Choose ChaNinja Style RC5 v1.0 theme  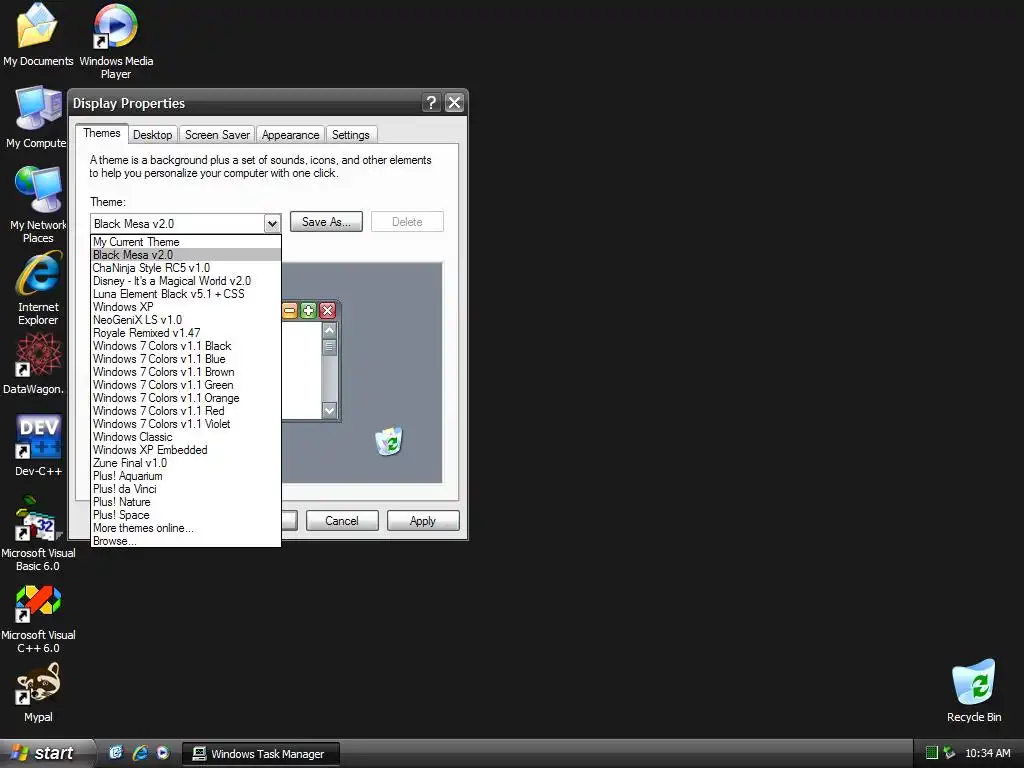click(185, 268)
